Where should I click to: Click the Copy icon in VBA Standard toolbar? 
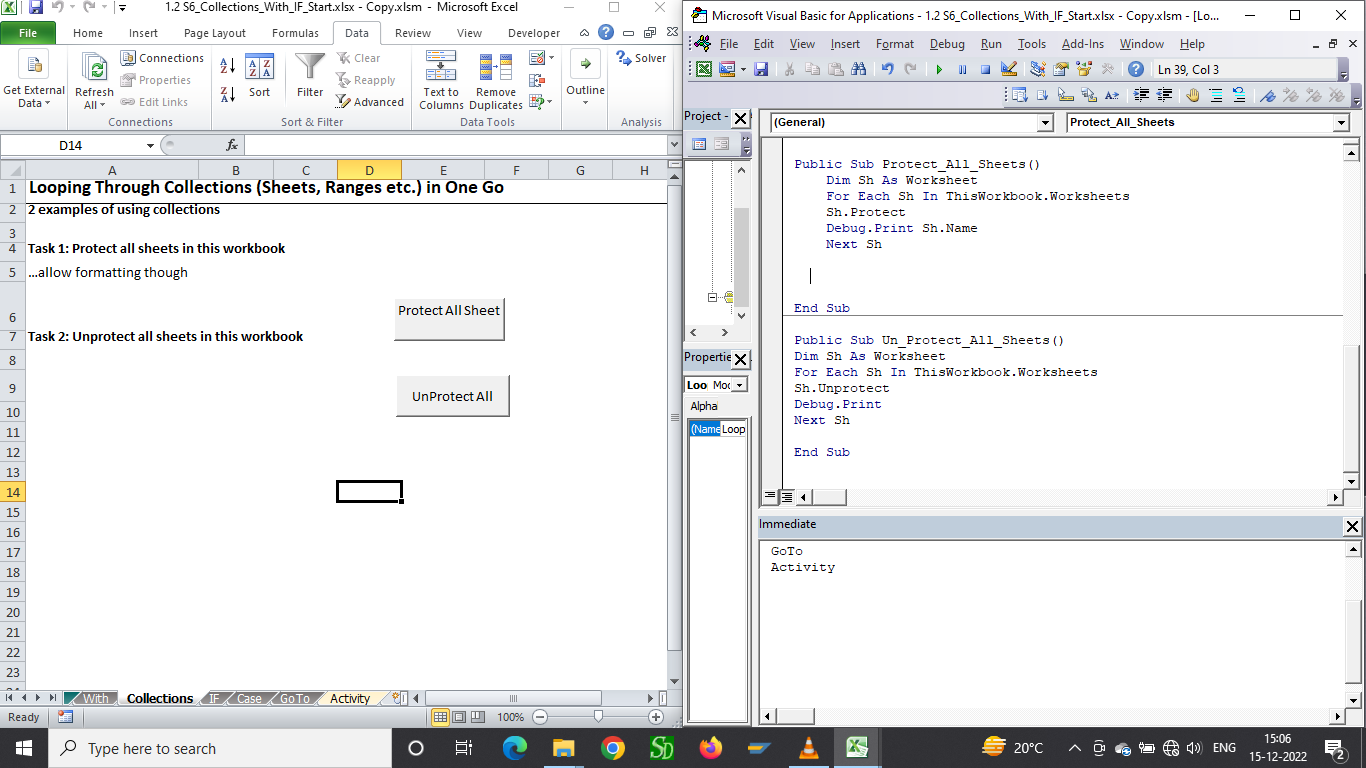[812, 69]
